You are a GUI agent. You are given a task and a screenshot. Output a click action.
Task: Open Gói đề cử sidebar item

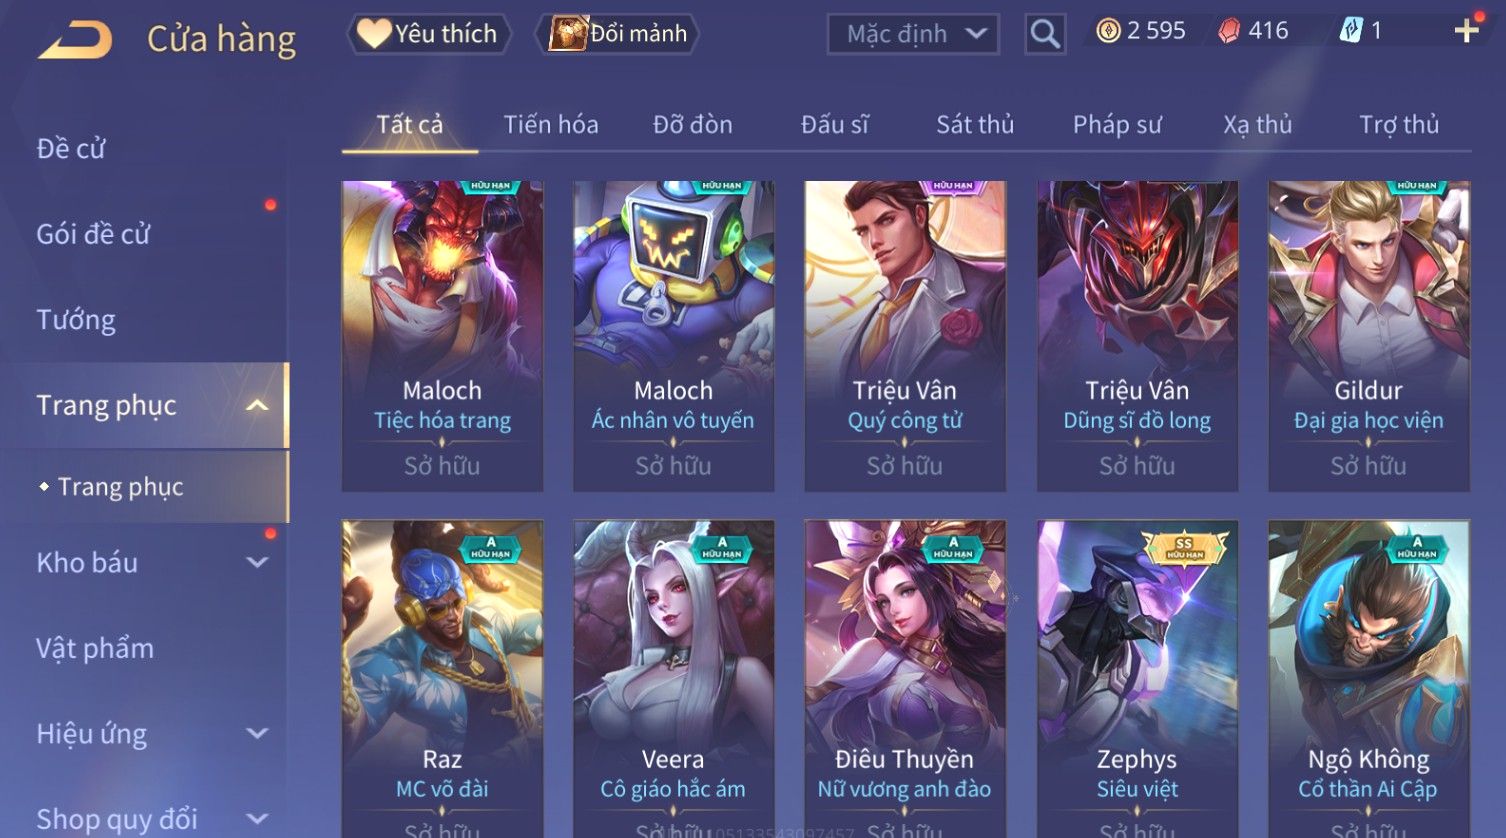click(93, 234)
